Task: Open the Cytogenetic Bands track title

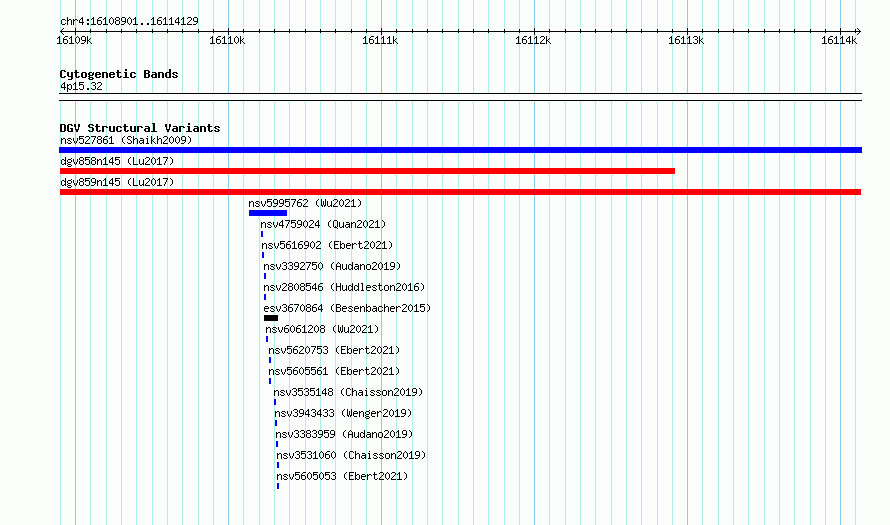Action: pos(119,74)
